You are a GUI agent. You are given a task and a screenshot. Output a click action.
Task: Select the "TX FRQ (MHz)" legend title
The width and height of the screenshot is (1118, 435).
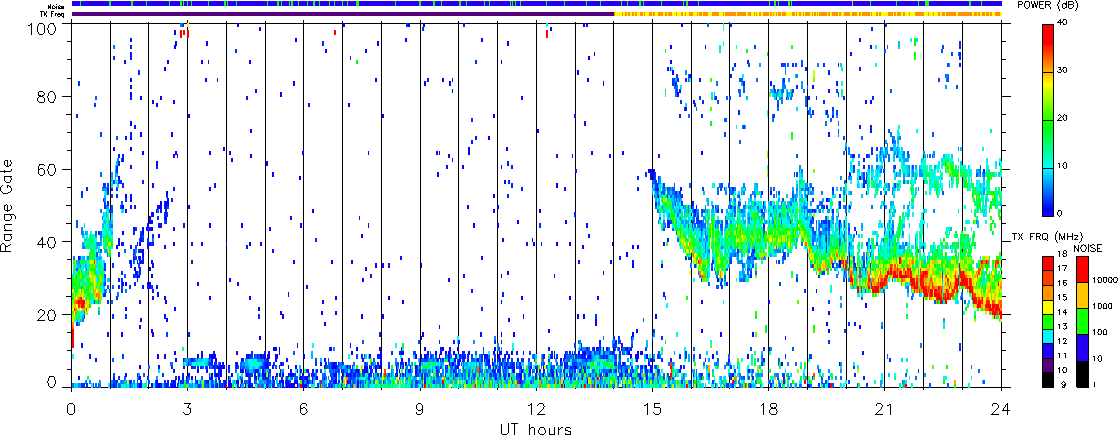click(1049, 236)
